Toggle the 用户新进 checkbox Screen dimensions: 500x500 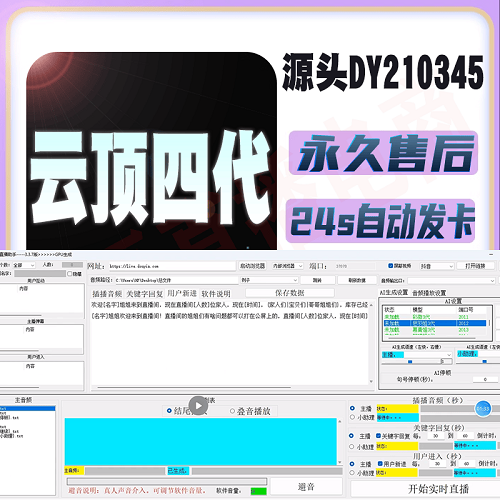(x=380, y=464)
